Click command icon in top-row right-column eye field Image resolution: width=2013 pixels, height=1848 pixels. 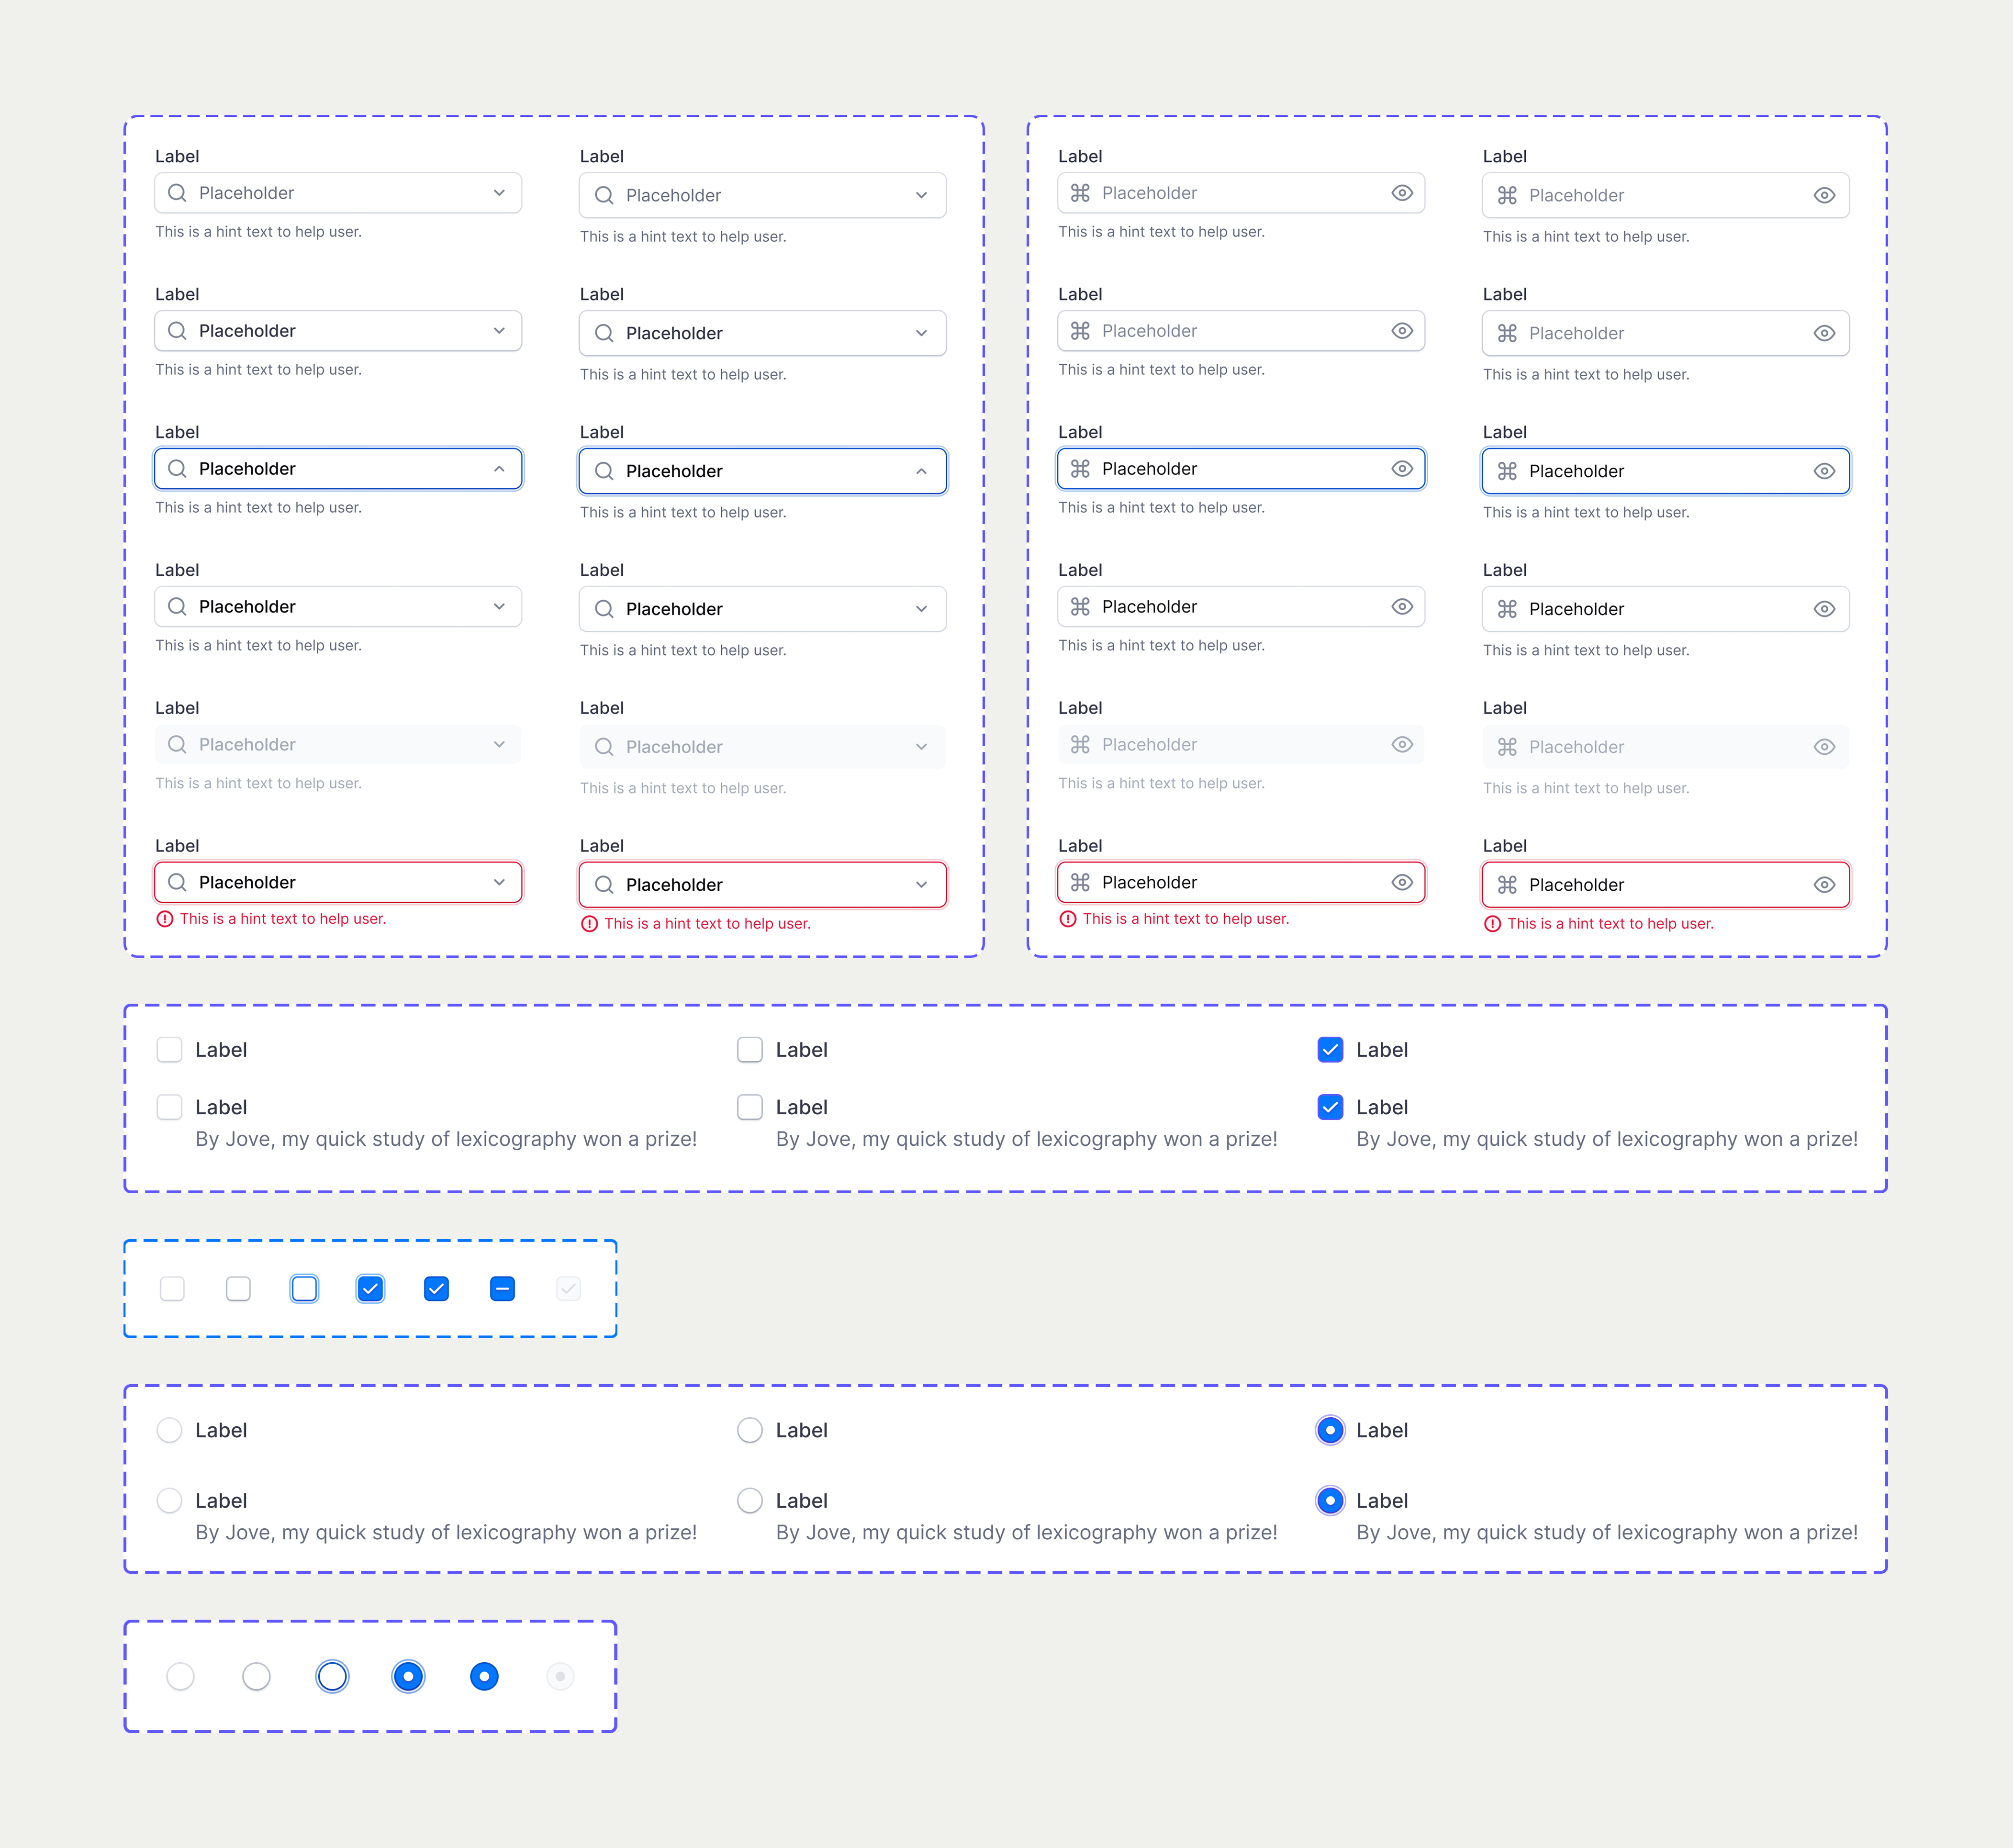(x=1507, y=195)
